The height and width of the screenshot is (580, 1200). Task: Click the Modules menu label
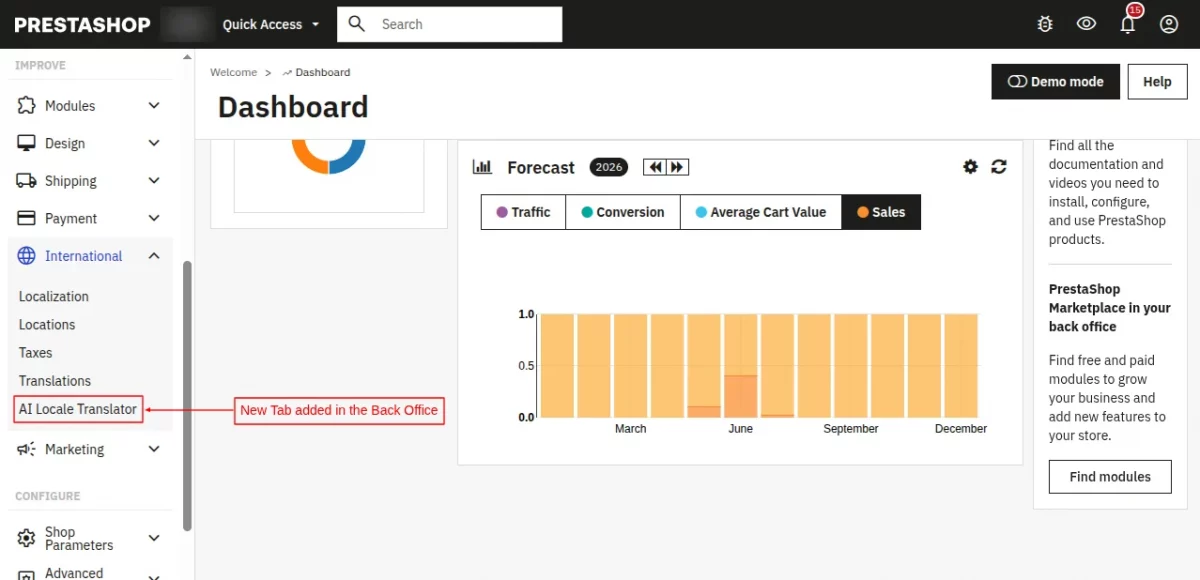[70, 105]
